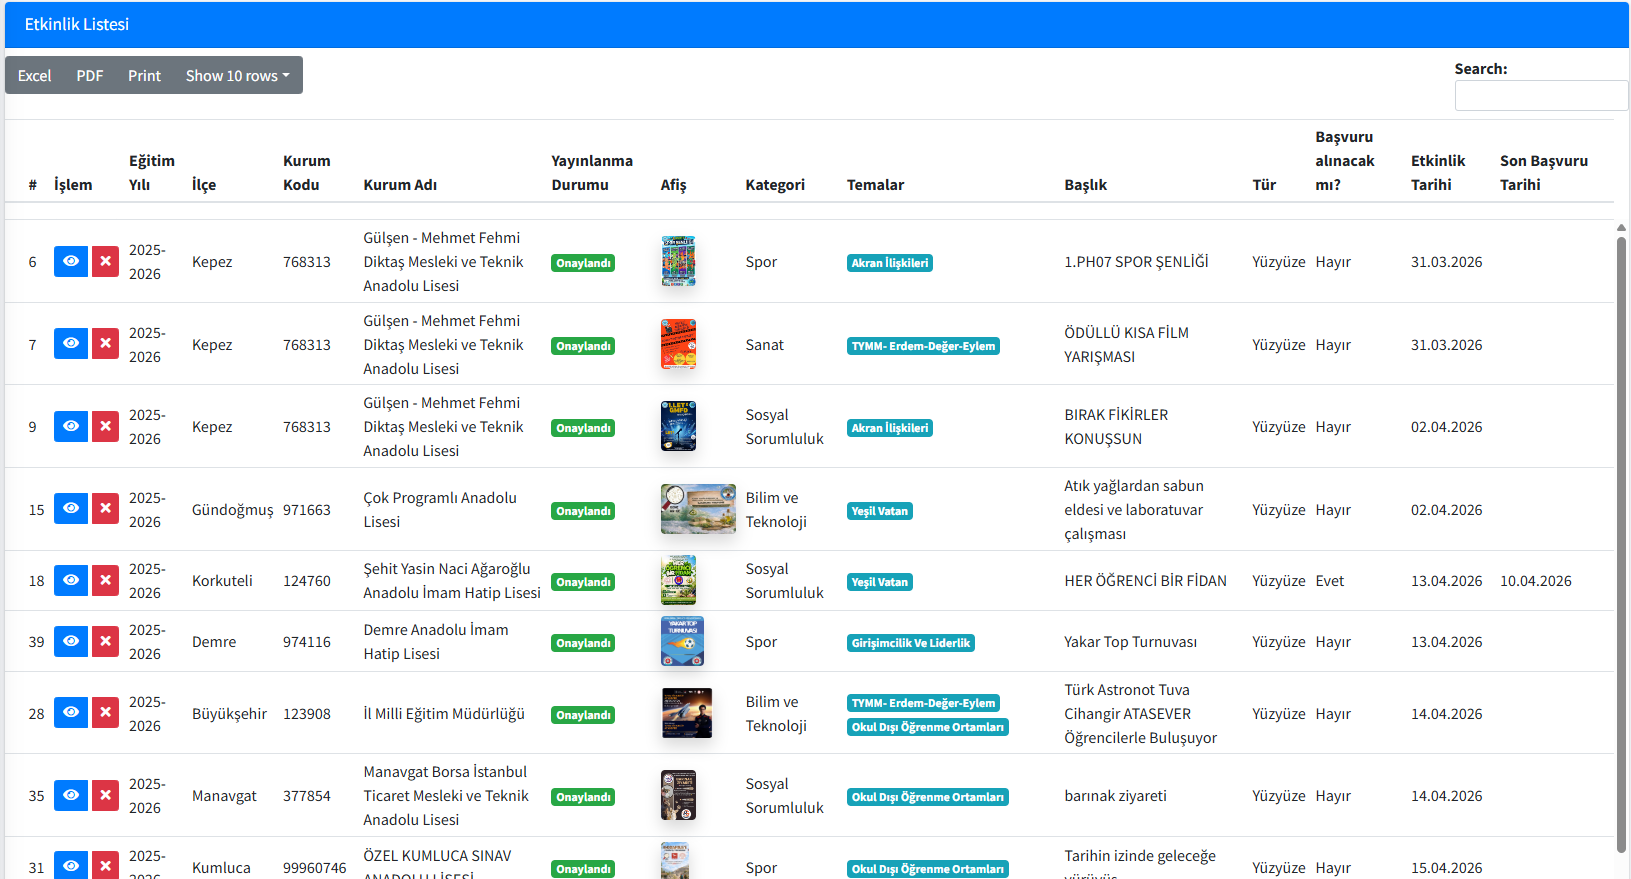
Task: Remove the Yakar Top Turnuvası entry
Action: point(105,641)
